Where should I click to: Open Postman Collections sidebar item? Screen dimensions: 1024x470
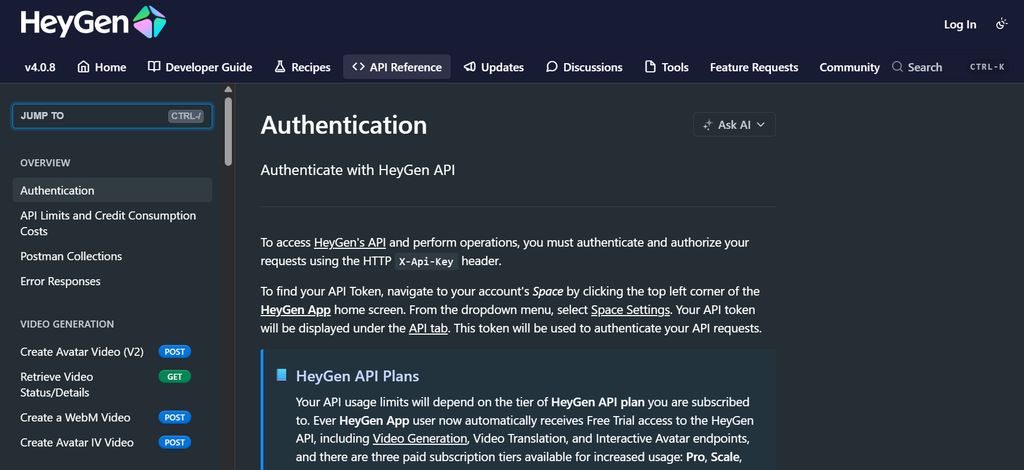pos(112,257)
